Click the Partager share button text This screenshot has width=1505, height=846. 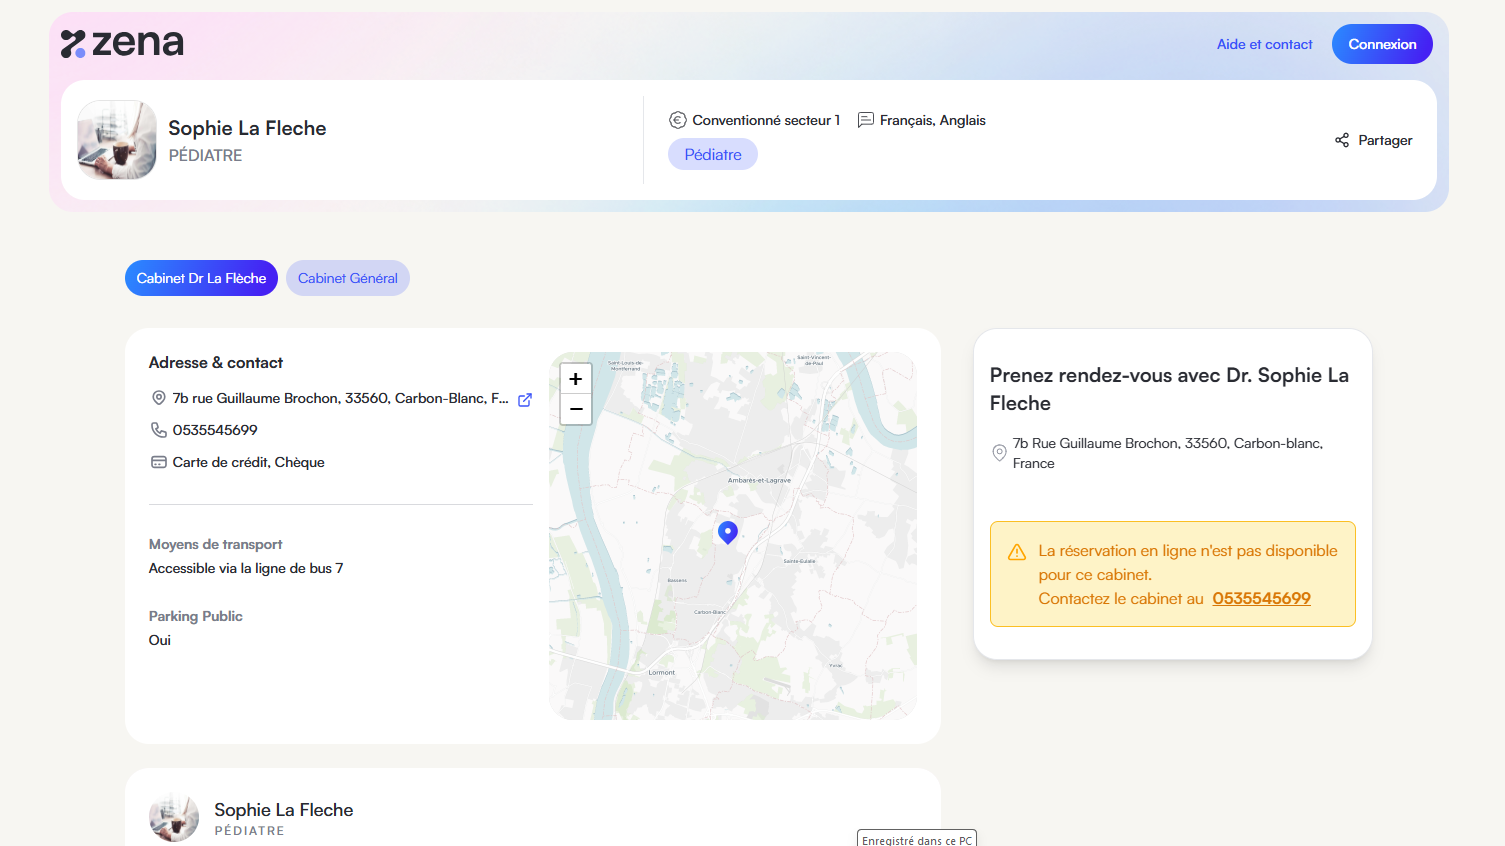pos(1385,140)
